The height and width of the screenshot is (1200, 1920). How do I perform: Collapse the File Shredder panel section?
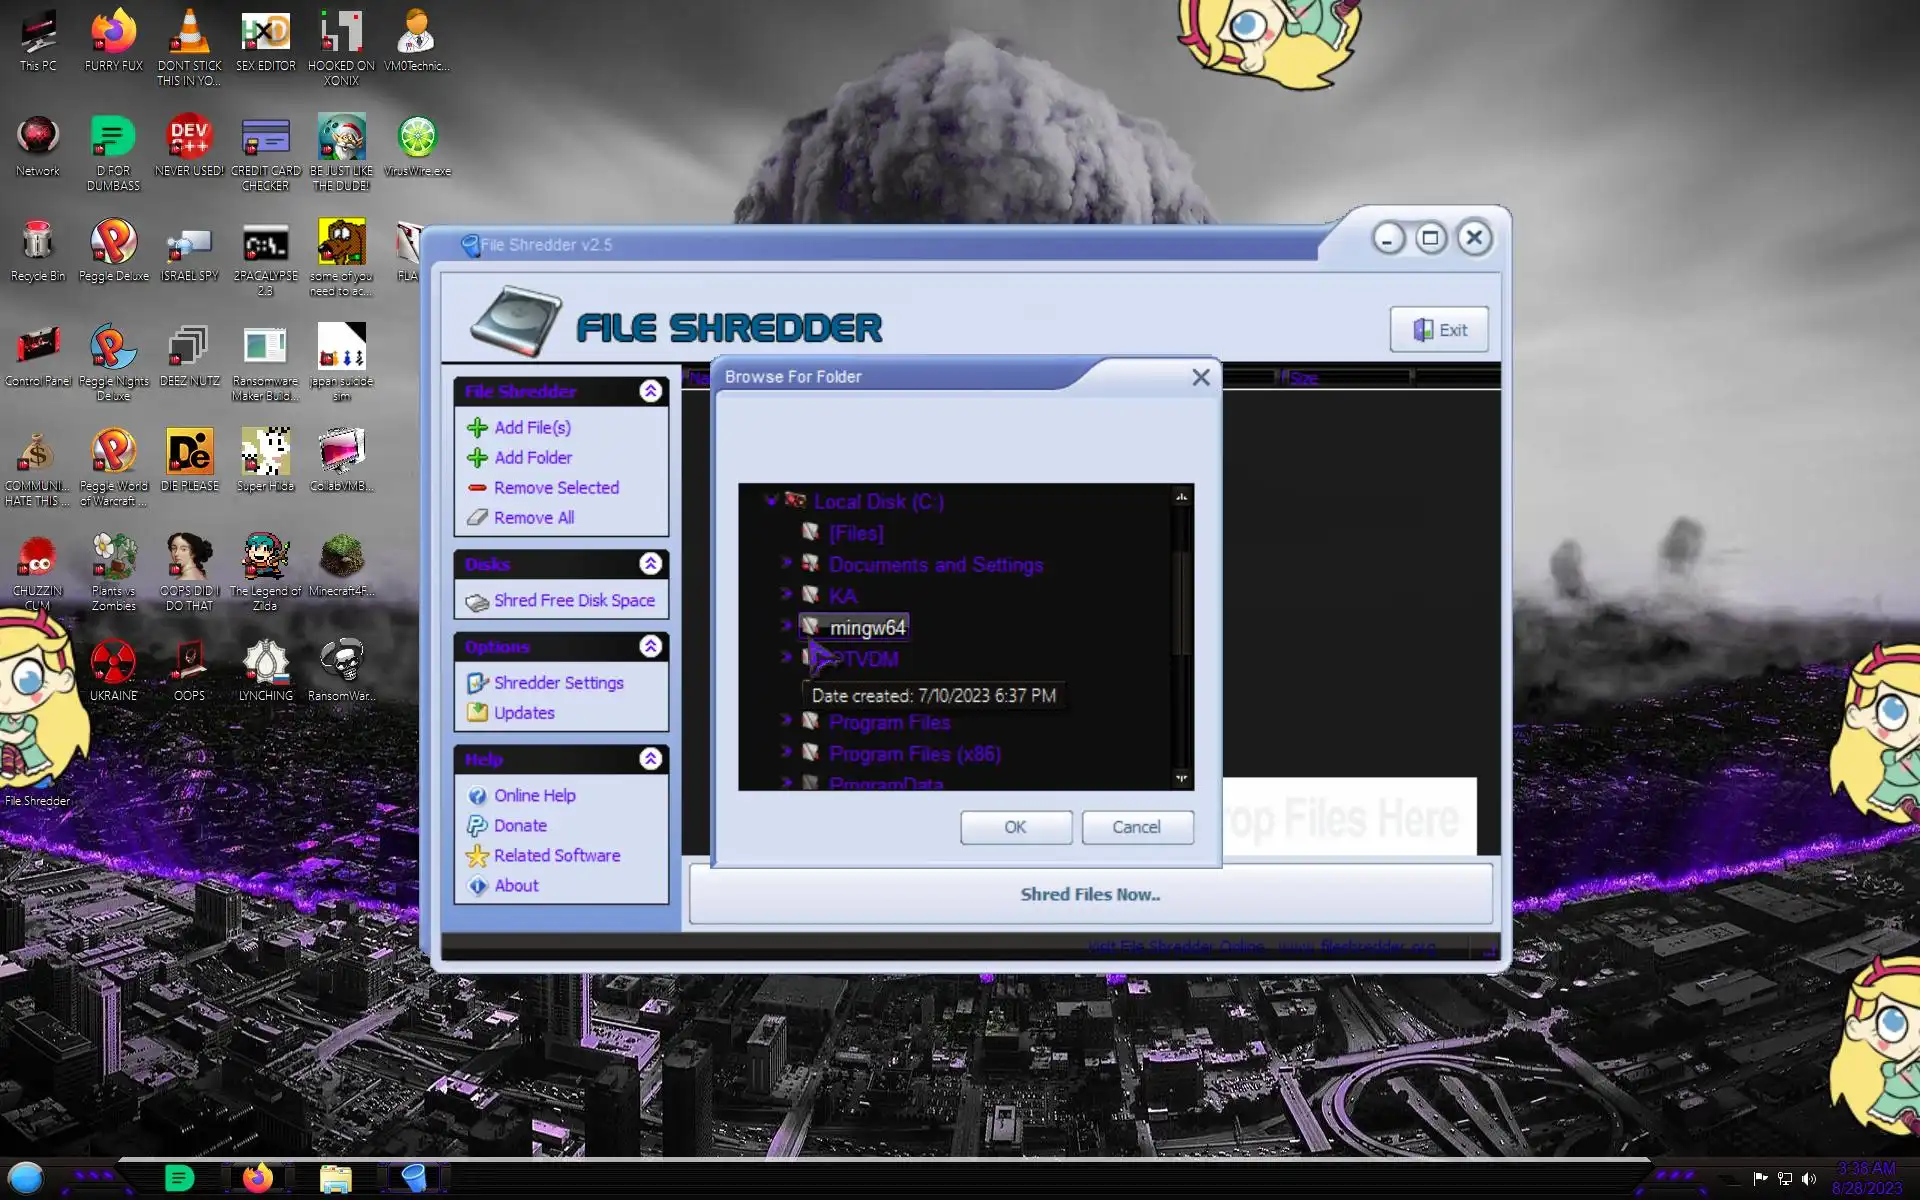pos(651,391)
